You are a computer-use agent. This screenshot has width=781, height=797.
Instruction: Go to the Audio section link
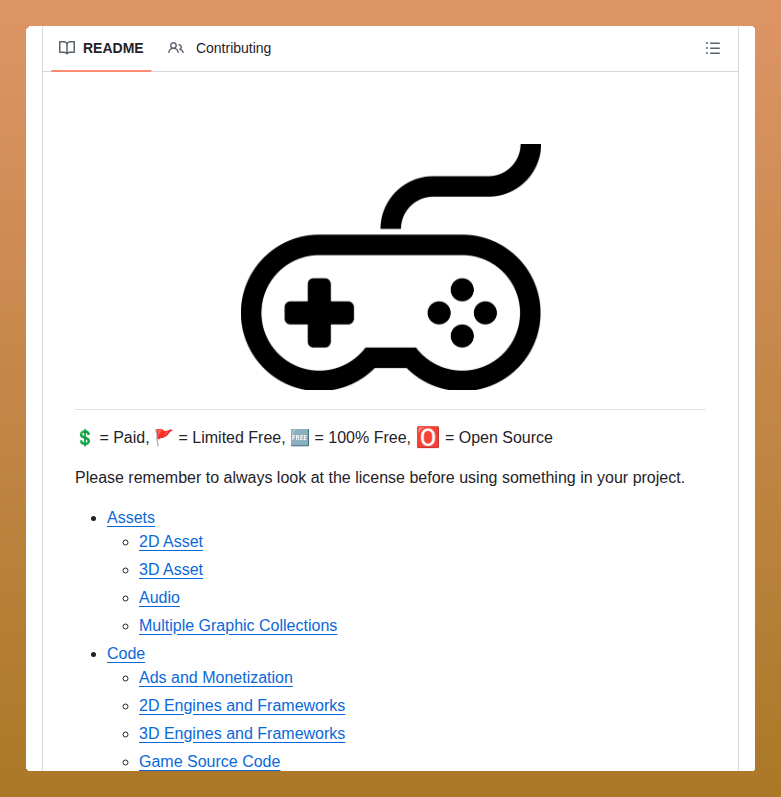(160, 598)
